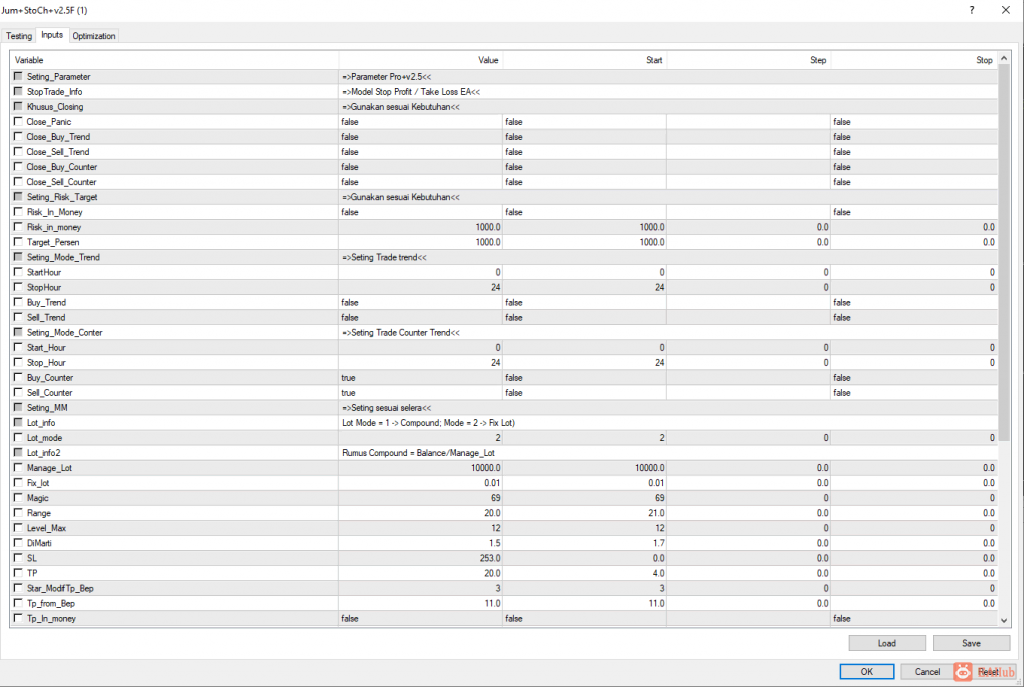Viewport: 1024px width, 687px height.
Task: Edit the Tp_from_Bep value 11.0
Action: coord(421,603)
